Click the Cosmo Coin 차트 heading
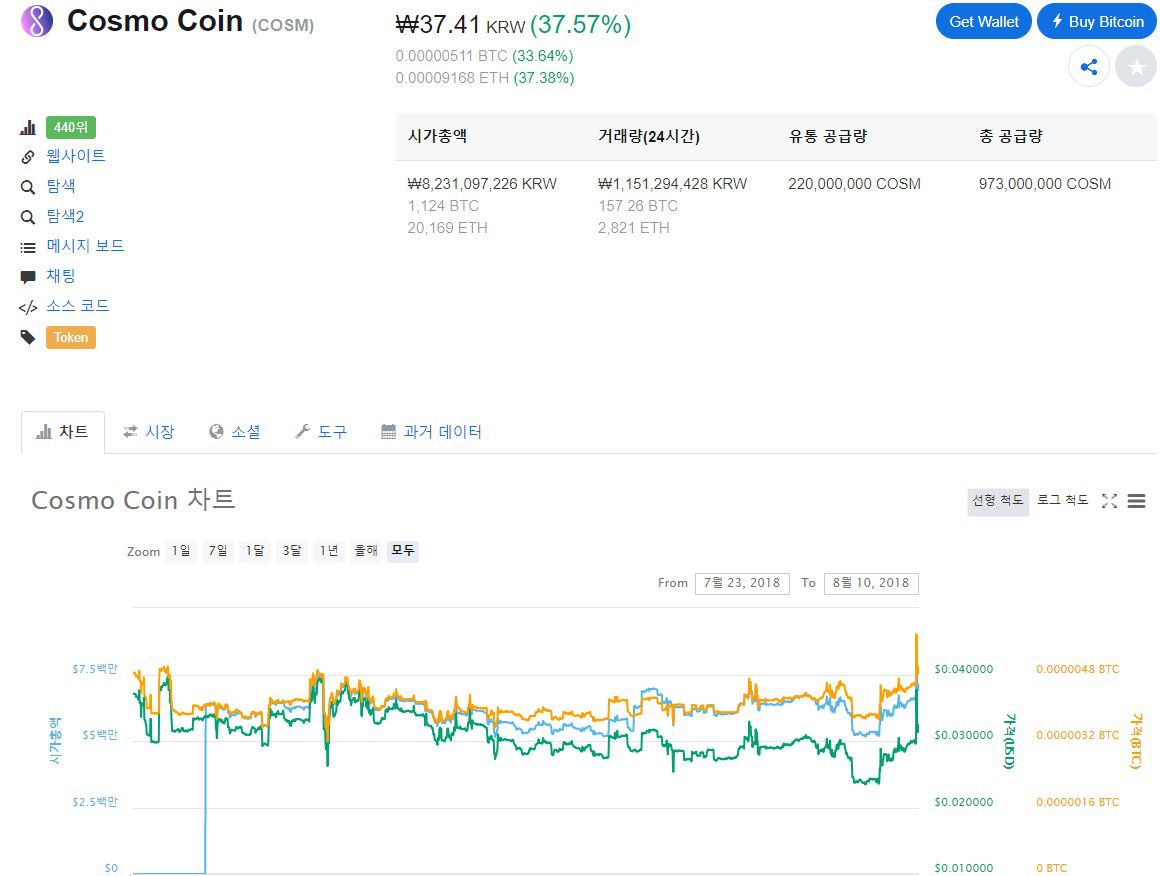Viewport: 1160px width, 876px height. [133, 499]
